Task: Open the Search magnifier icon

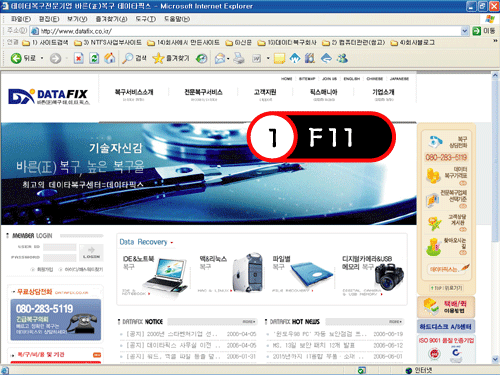Action: tap(127, 58)
